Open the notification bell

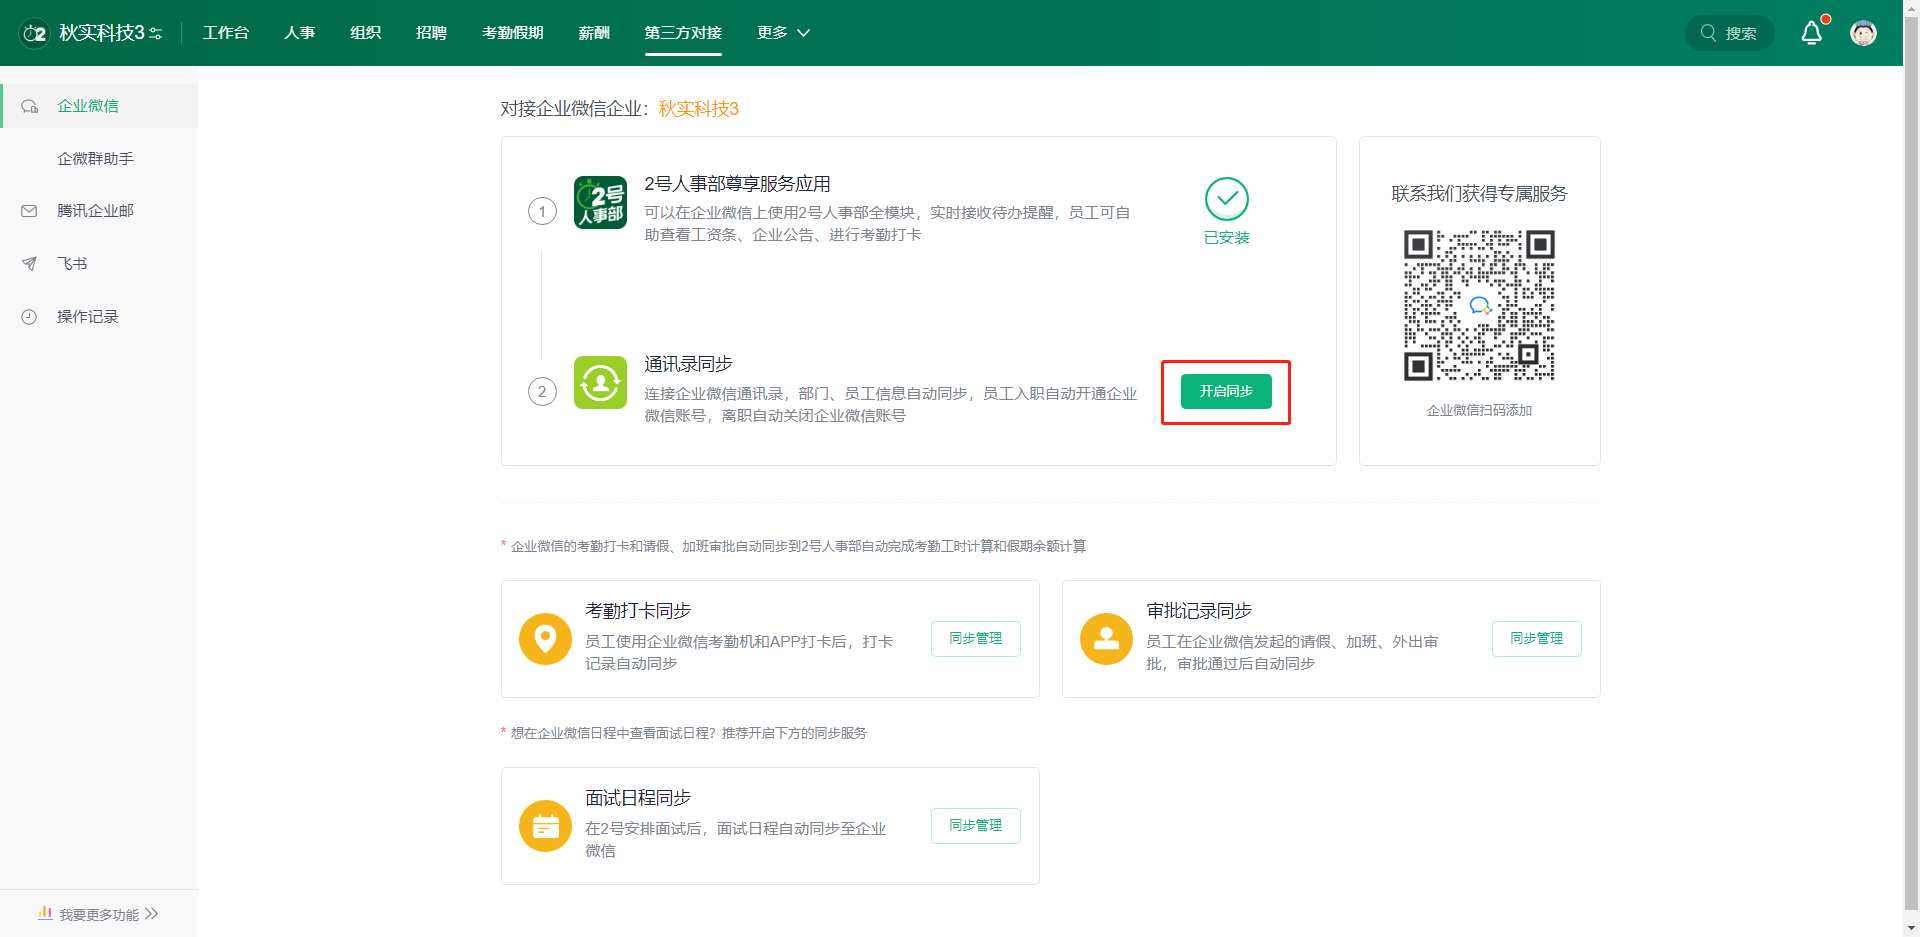click(1811, 33)
